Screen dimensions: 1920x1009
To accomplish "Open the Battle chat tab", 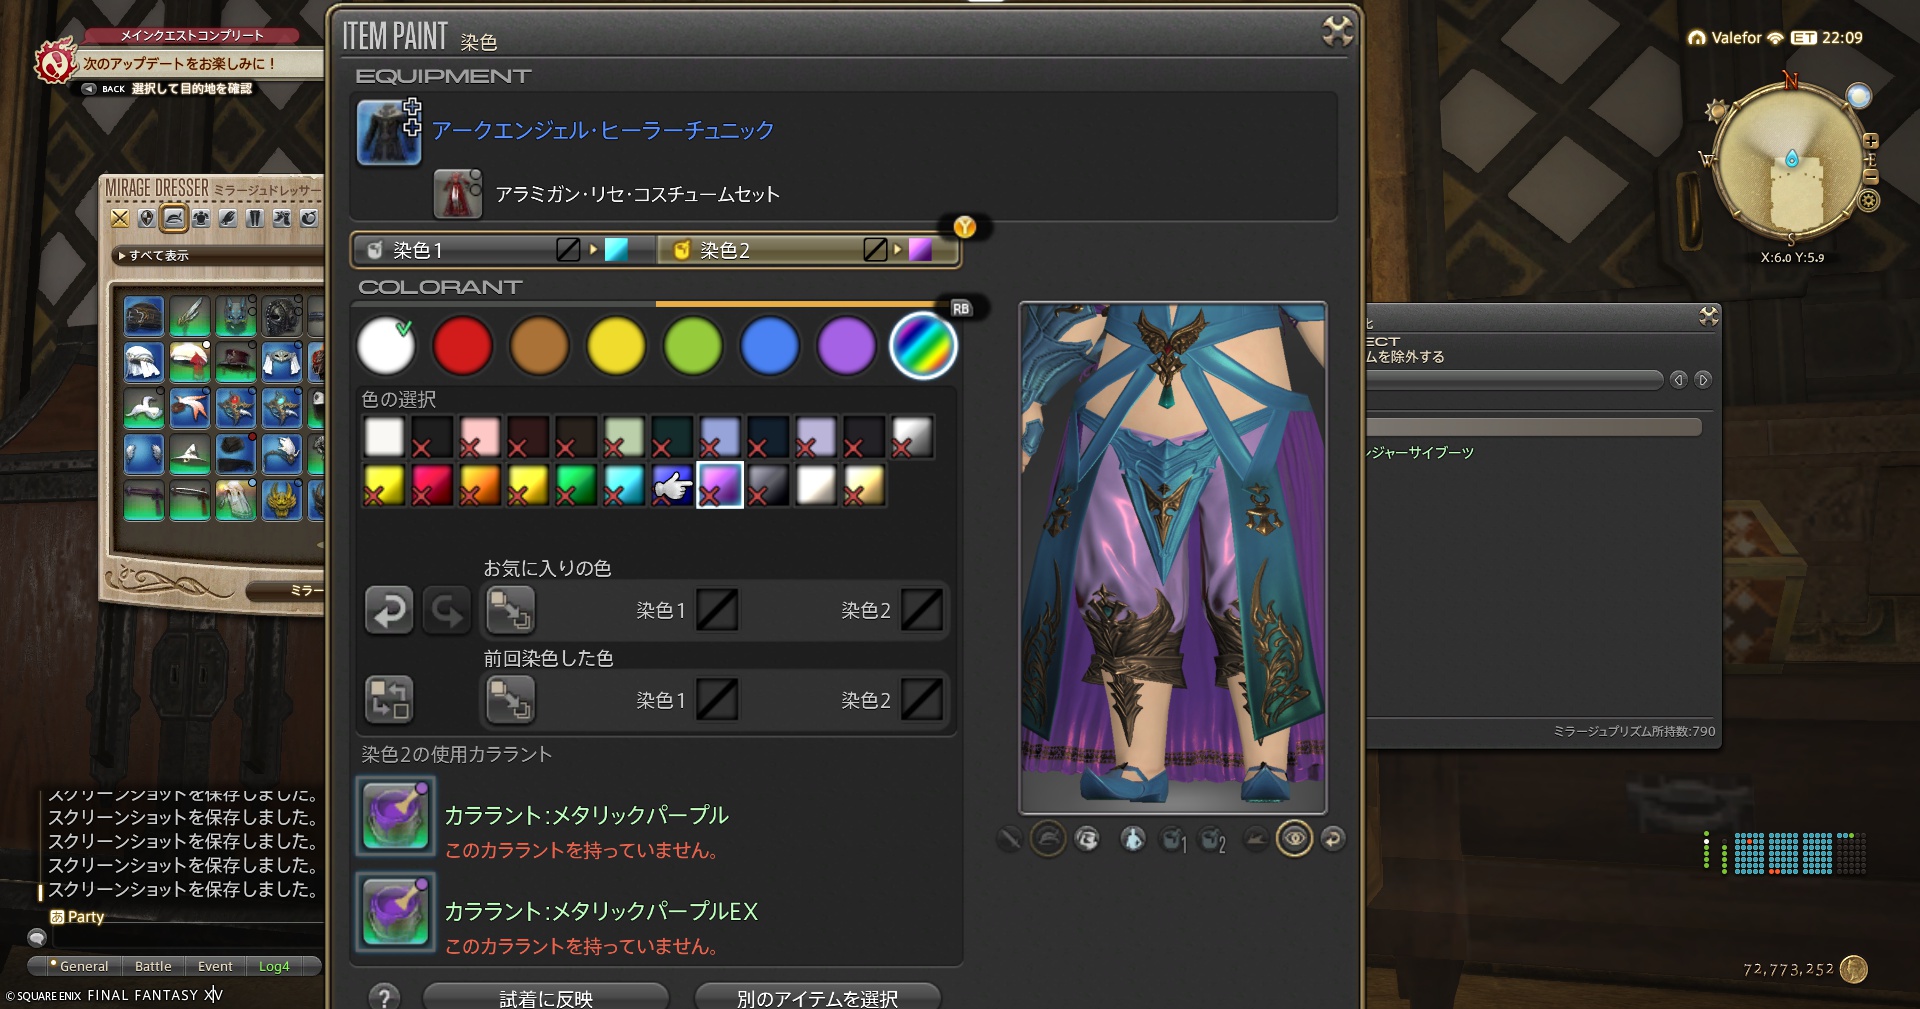I will click(x=153, y=966).
